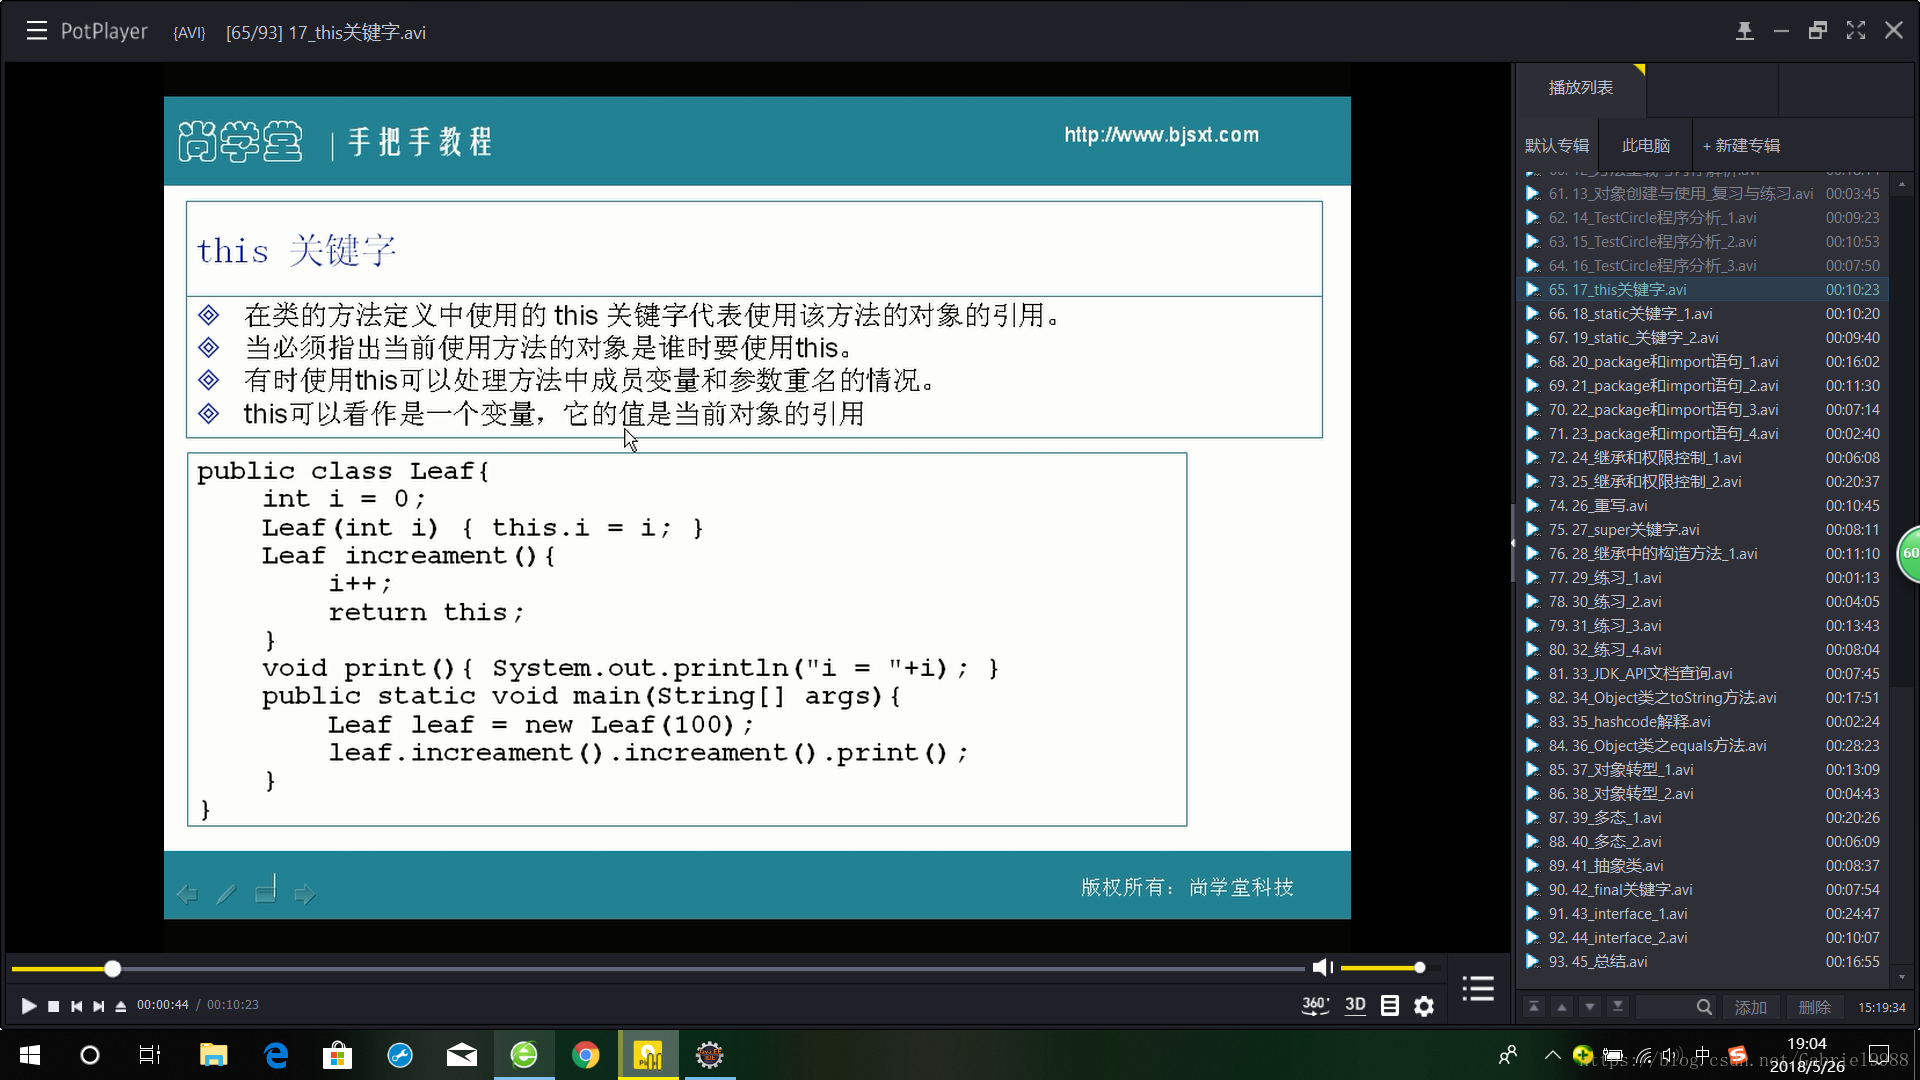This screenshot has height=1080, width=1920.
Task: Open the PotPlayer main menu icon
Action: pyautogui.click(x=37, y=31)
